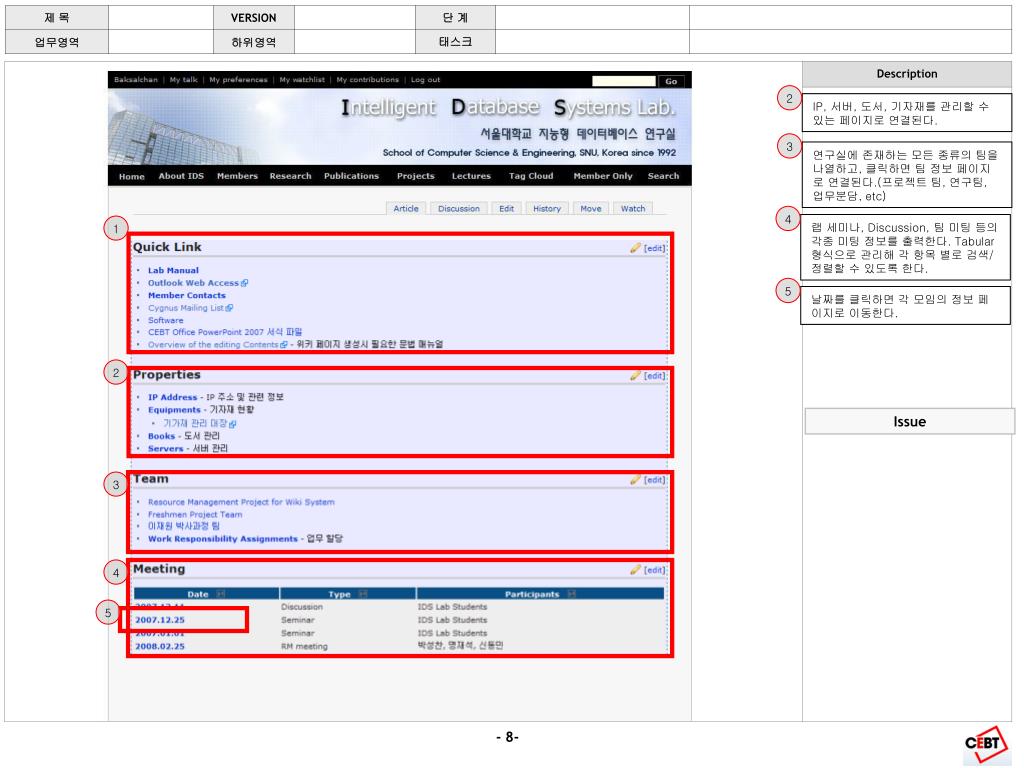Go to Home in the navigation bar
The width and height of the screenshot is (1024, 768).
(132, 176)
